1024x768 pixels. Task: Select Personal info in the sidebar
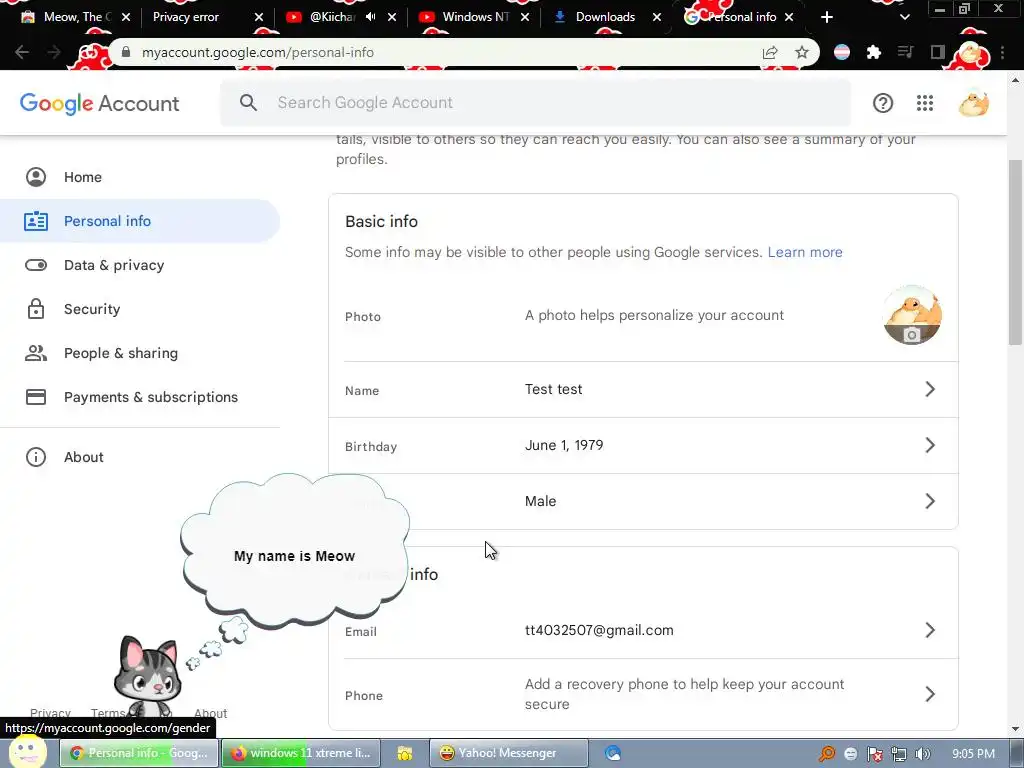tap(140, 221)
